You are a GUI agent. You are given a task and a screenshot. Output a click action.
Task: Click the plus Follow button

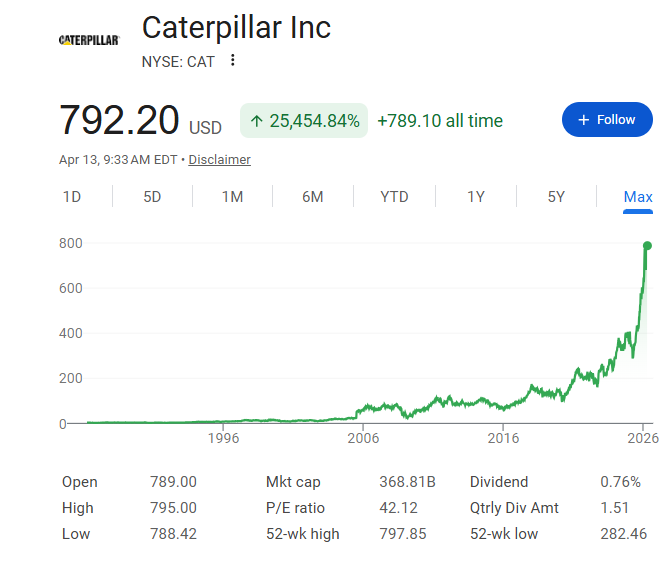pyautogui.click(x=606, y=120)
